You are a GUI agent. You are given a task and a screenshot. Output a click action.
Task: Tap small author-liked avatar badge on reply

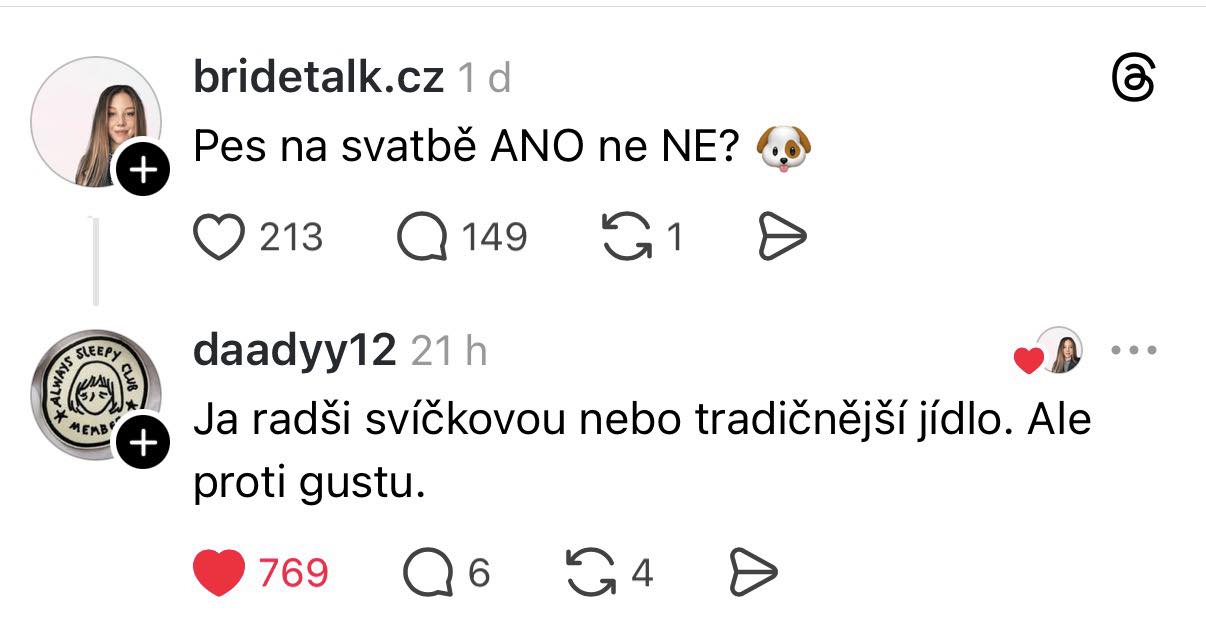[x=1058, y=351]
